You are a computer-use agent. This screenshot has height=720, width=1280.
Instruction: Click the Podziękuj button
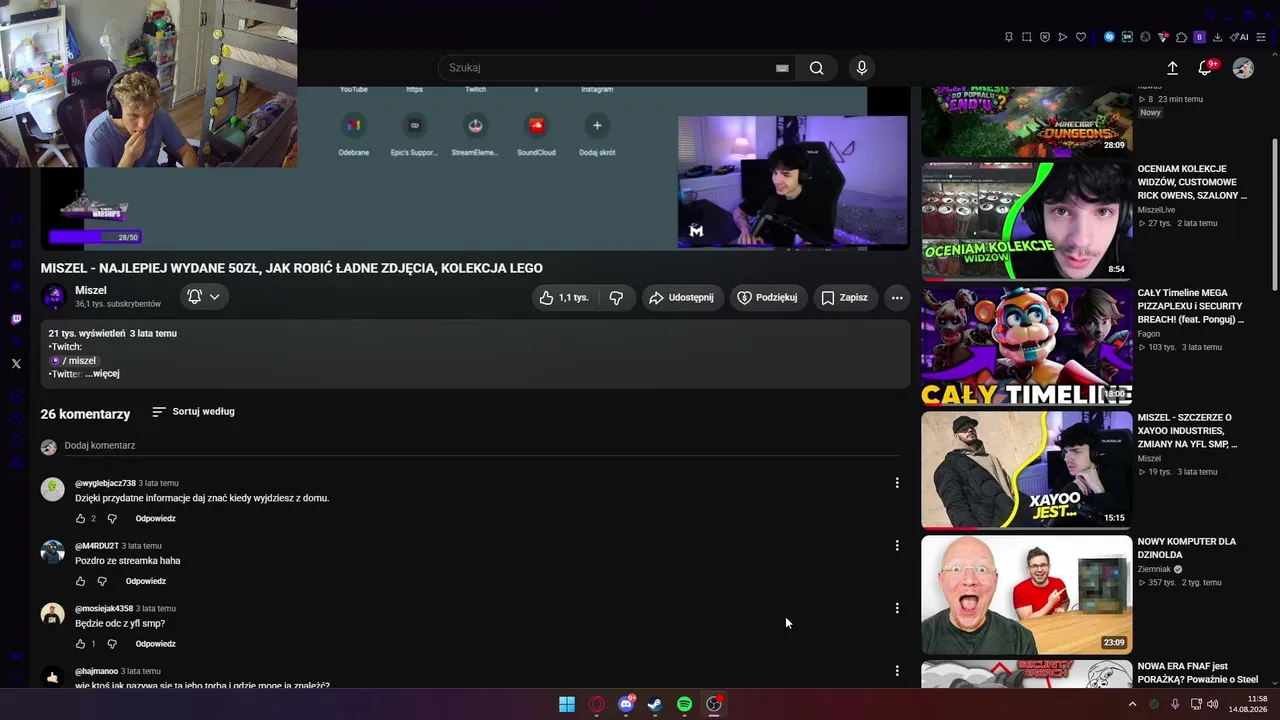coord(768,298)
